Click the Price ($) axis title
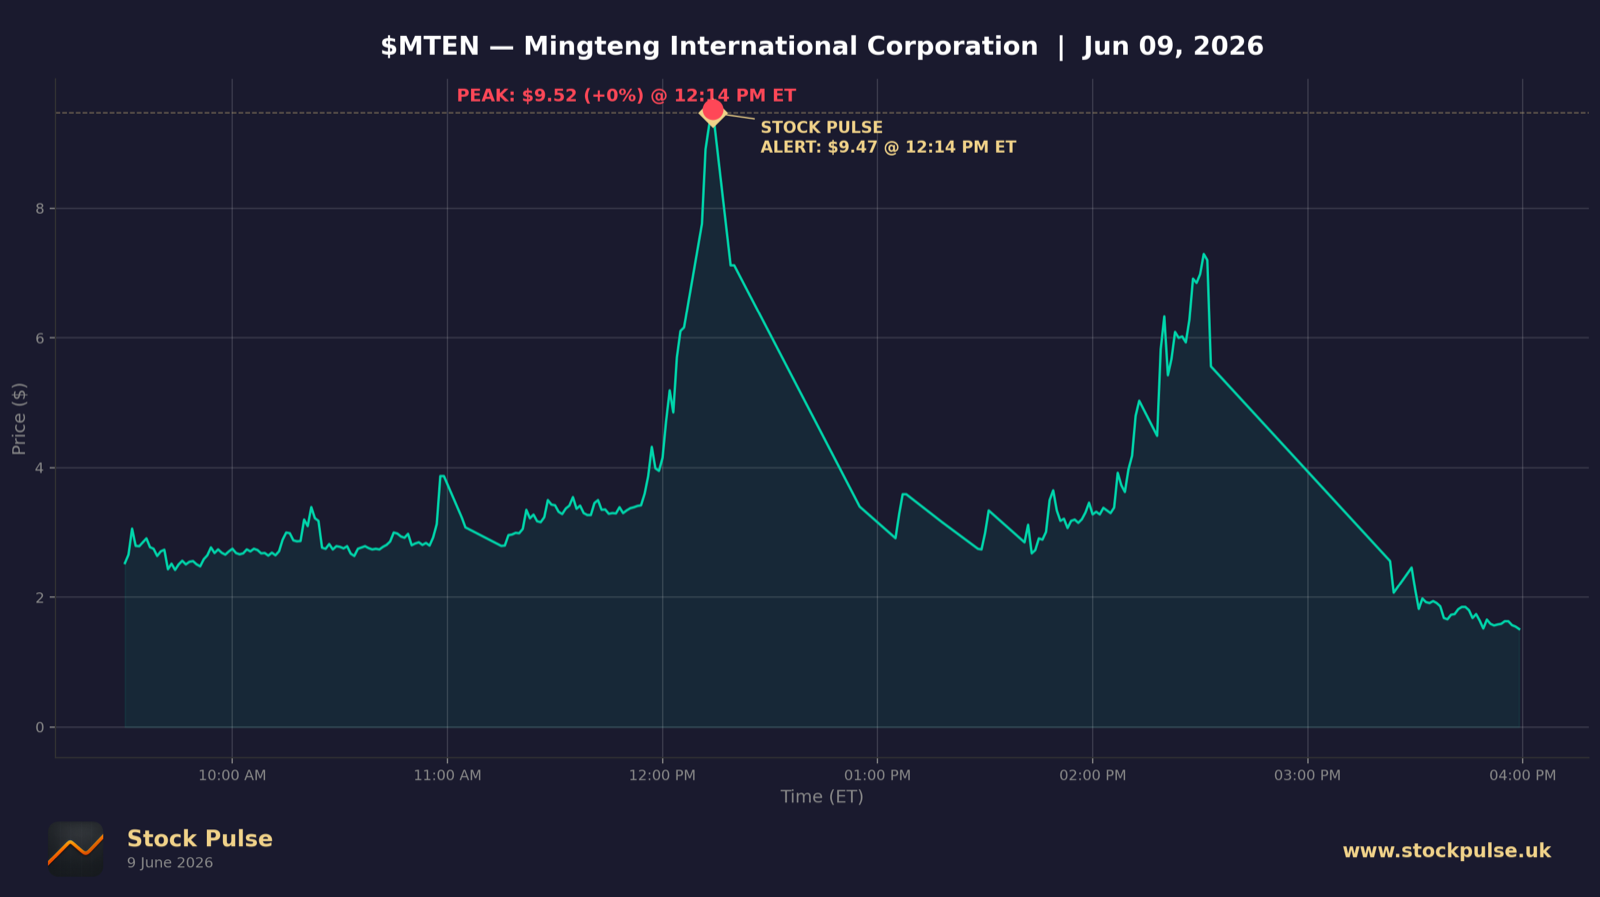Viewport: 1600px width, 897px height. [19, 418]
